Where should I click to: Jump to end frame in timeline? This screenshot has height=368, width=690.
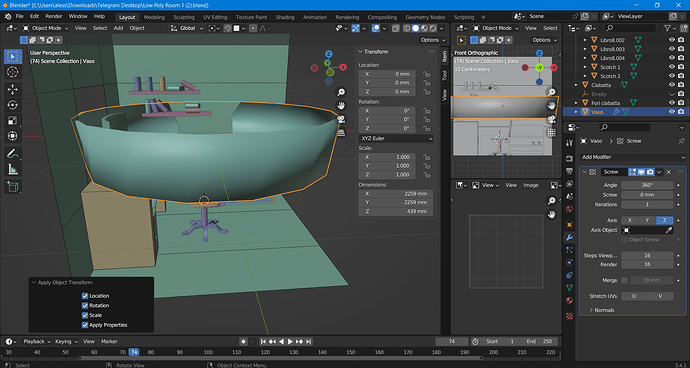tap(308, 341)
